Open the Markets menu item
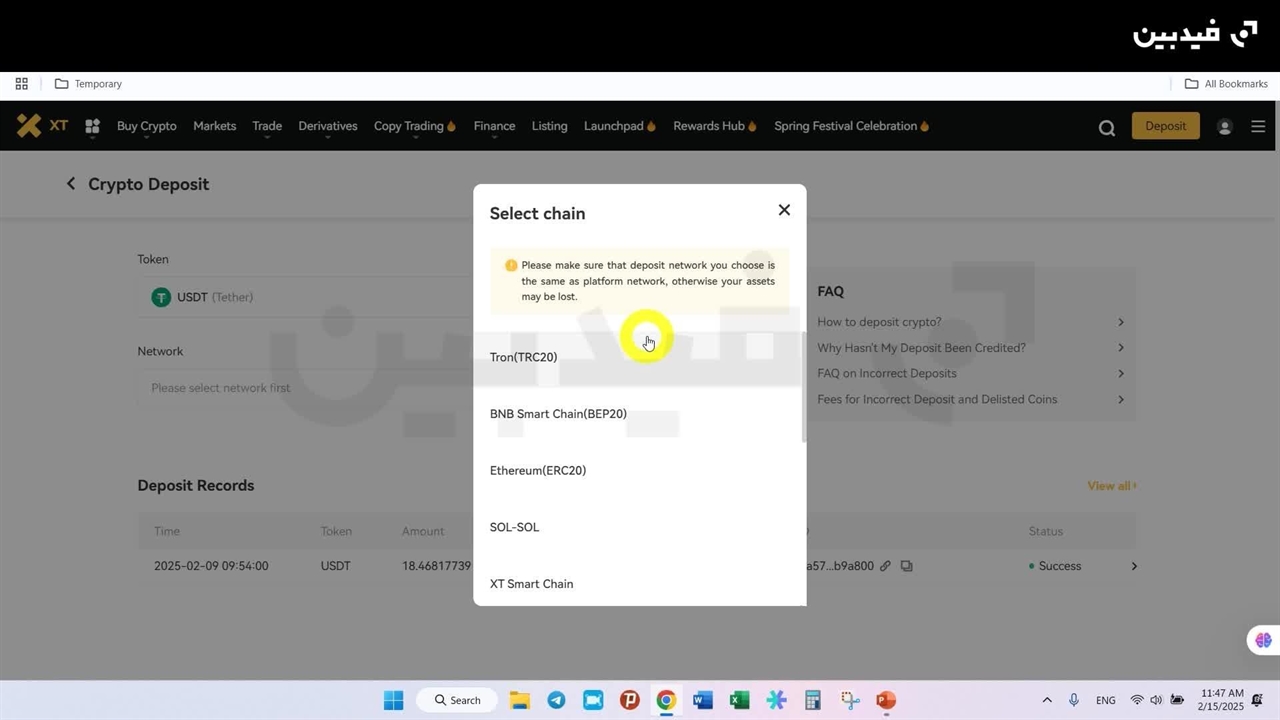 214,126
